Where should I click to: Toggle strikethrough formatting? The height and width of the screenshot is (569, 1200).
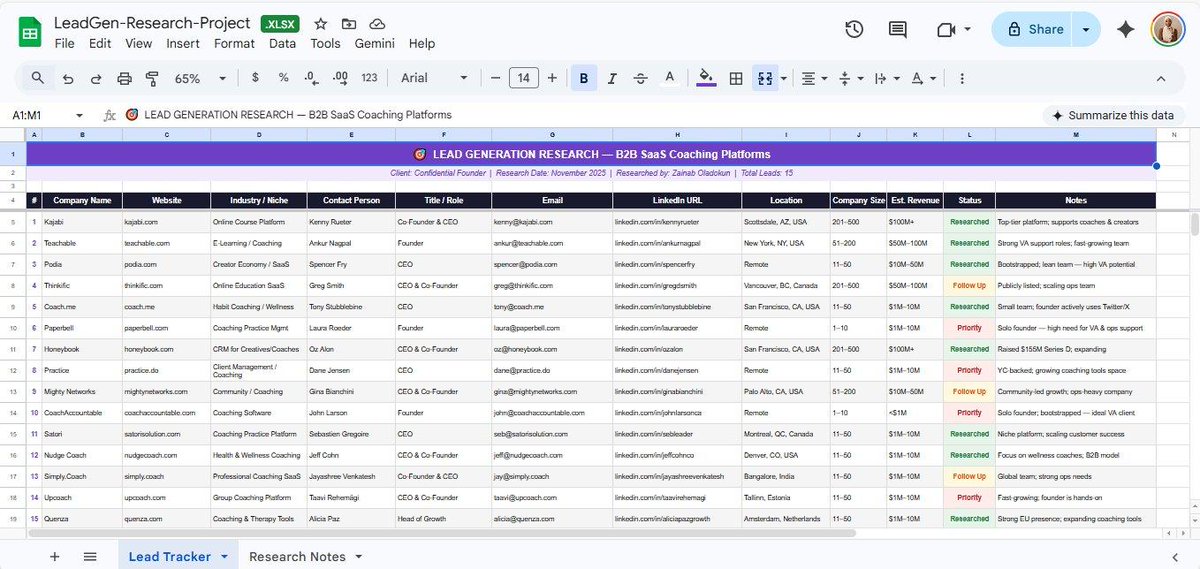tap(641, 78)
